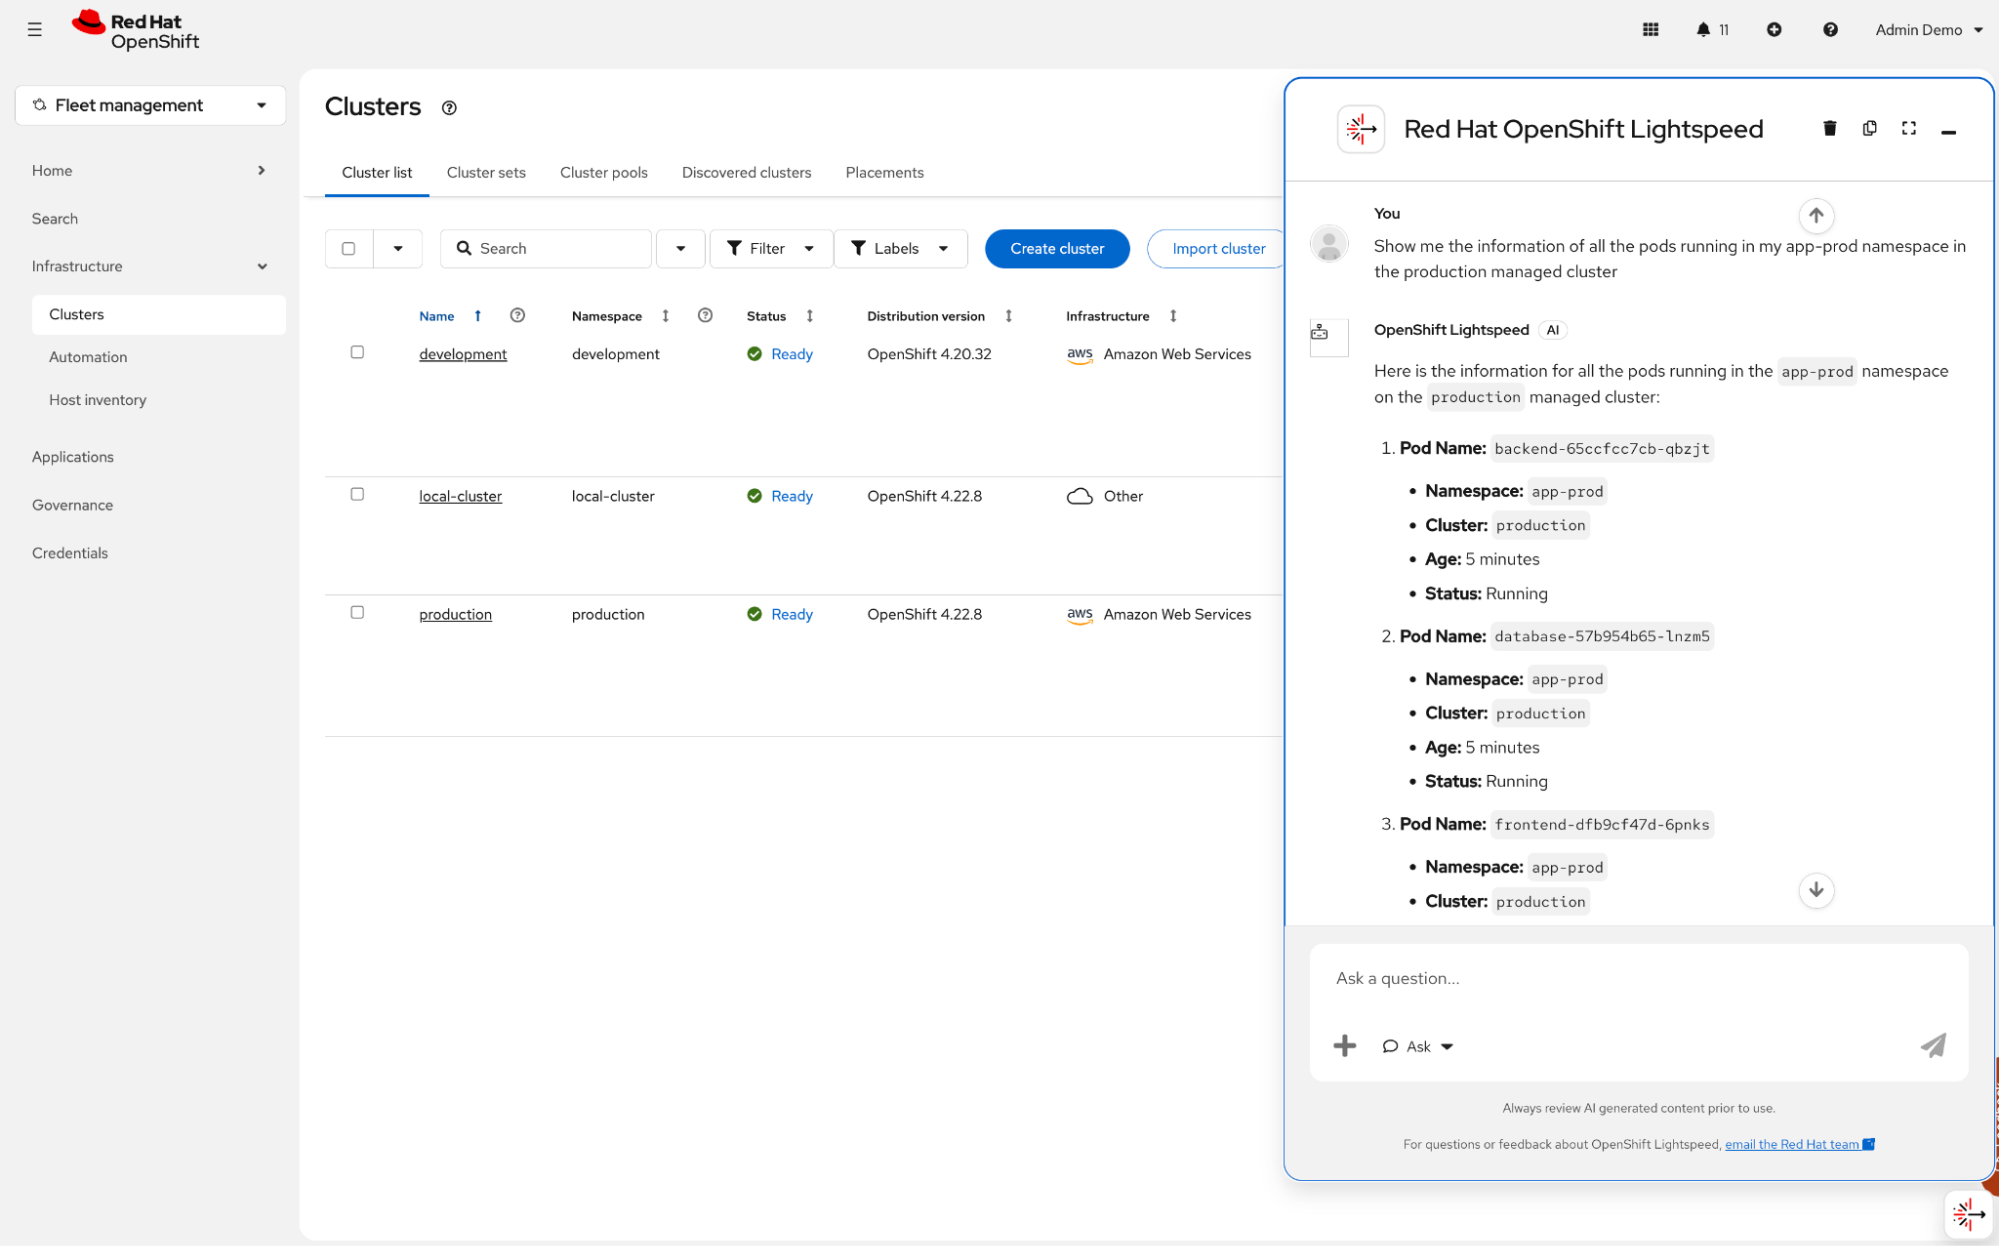Sort clusters by Name column arrow
Image resolution: width=1999 pixels, height=1247 pixels.
coord(478,316)
